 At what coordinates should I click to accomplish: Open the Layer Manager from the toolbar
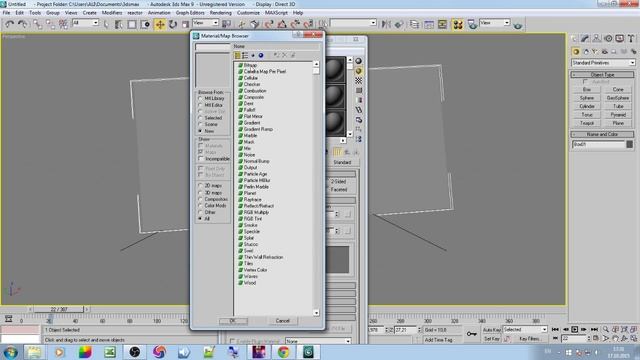(414, 24)
